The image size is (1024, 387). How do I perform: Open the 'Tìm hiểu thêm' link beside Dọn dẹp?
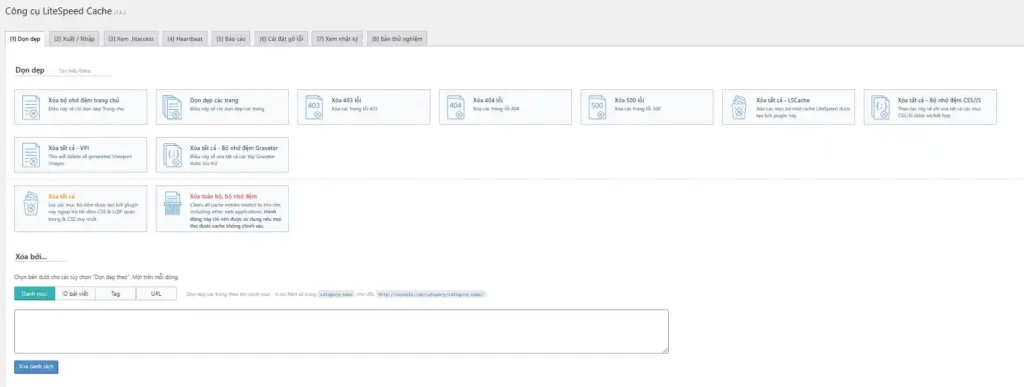coord(75,70)
